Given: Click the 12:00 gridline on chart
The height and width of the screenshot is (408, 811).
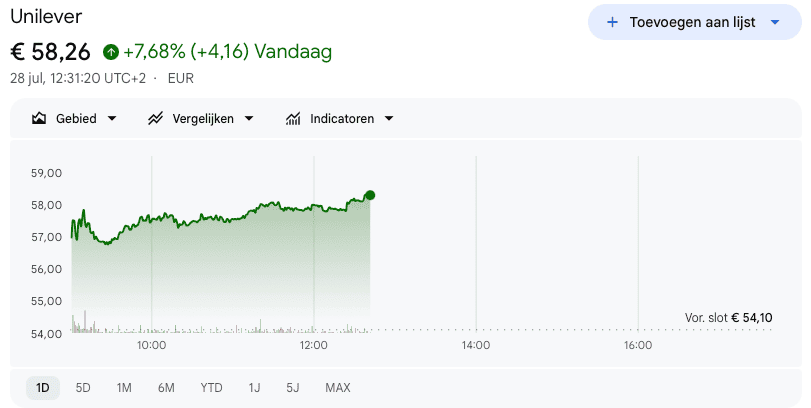Looking at the screenshot, I should pyautogui.click(x=314, y=243).
